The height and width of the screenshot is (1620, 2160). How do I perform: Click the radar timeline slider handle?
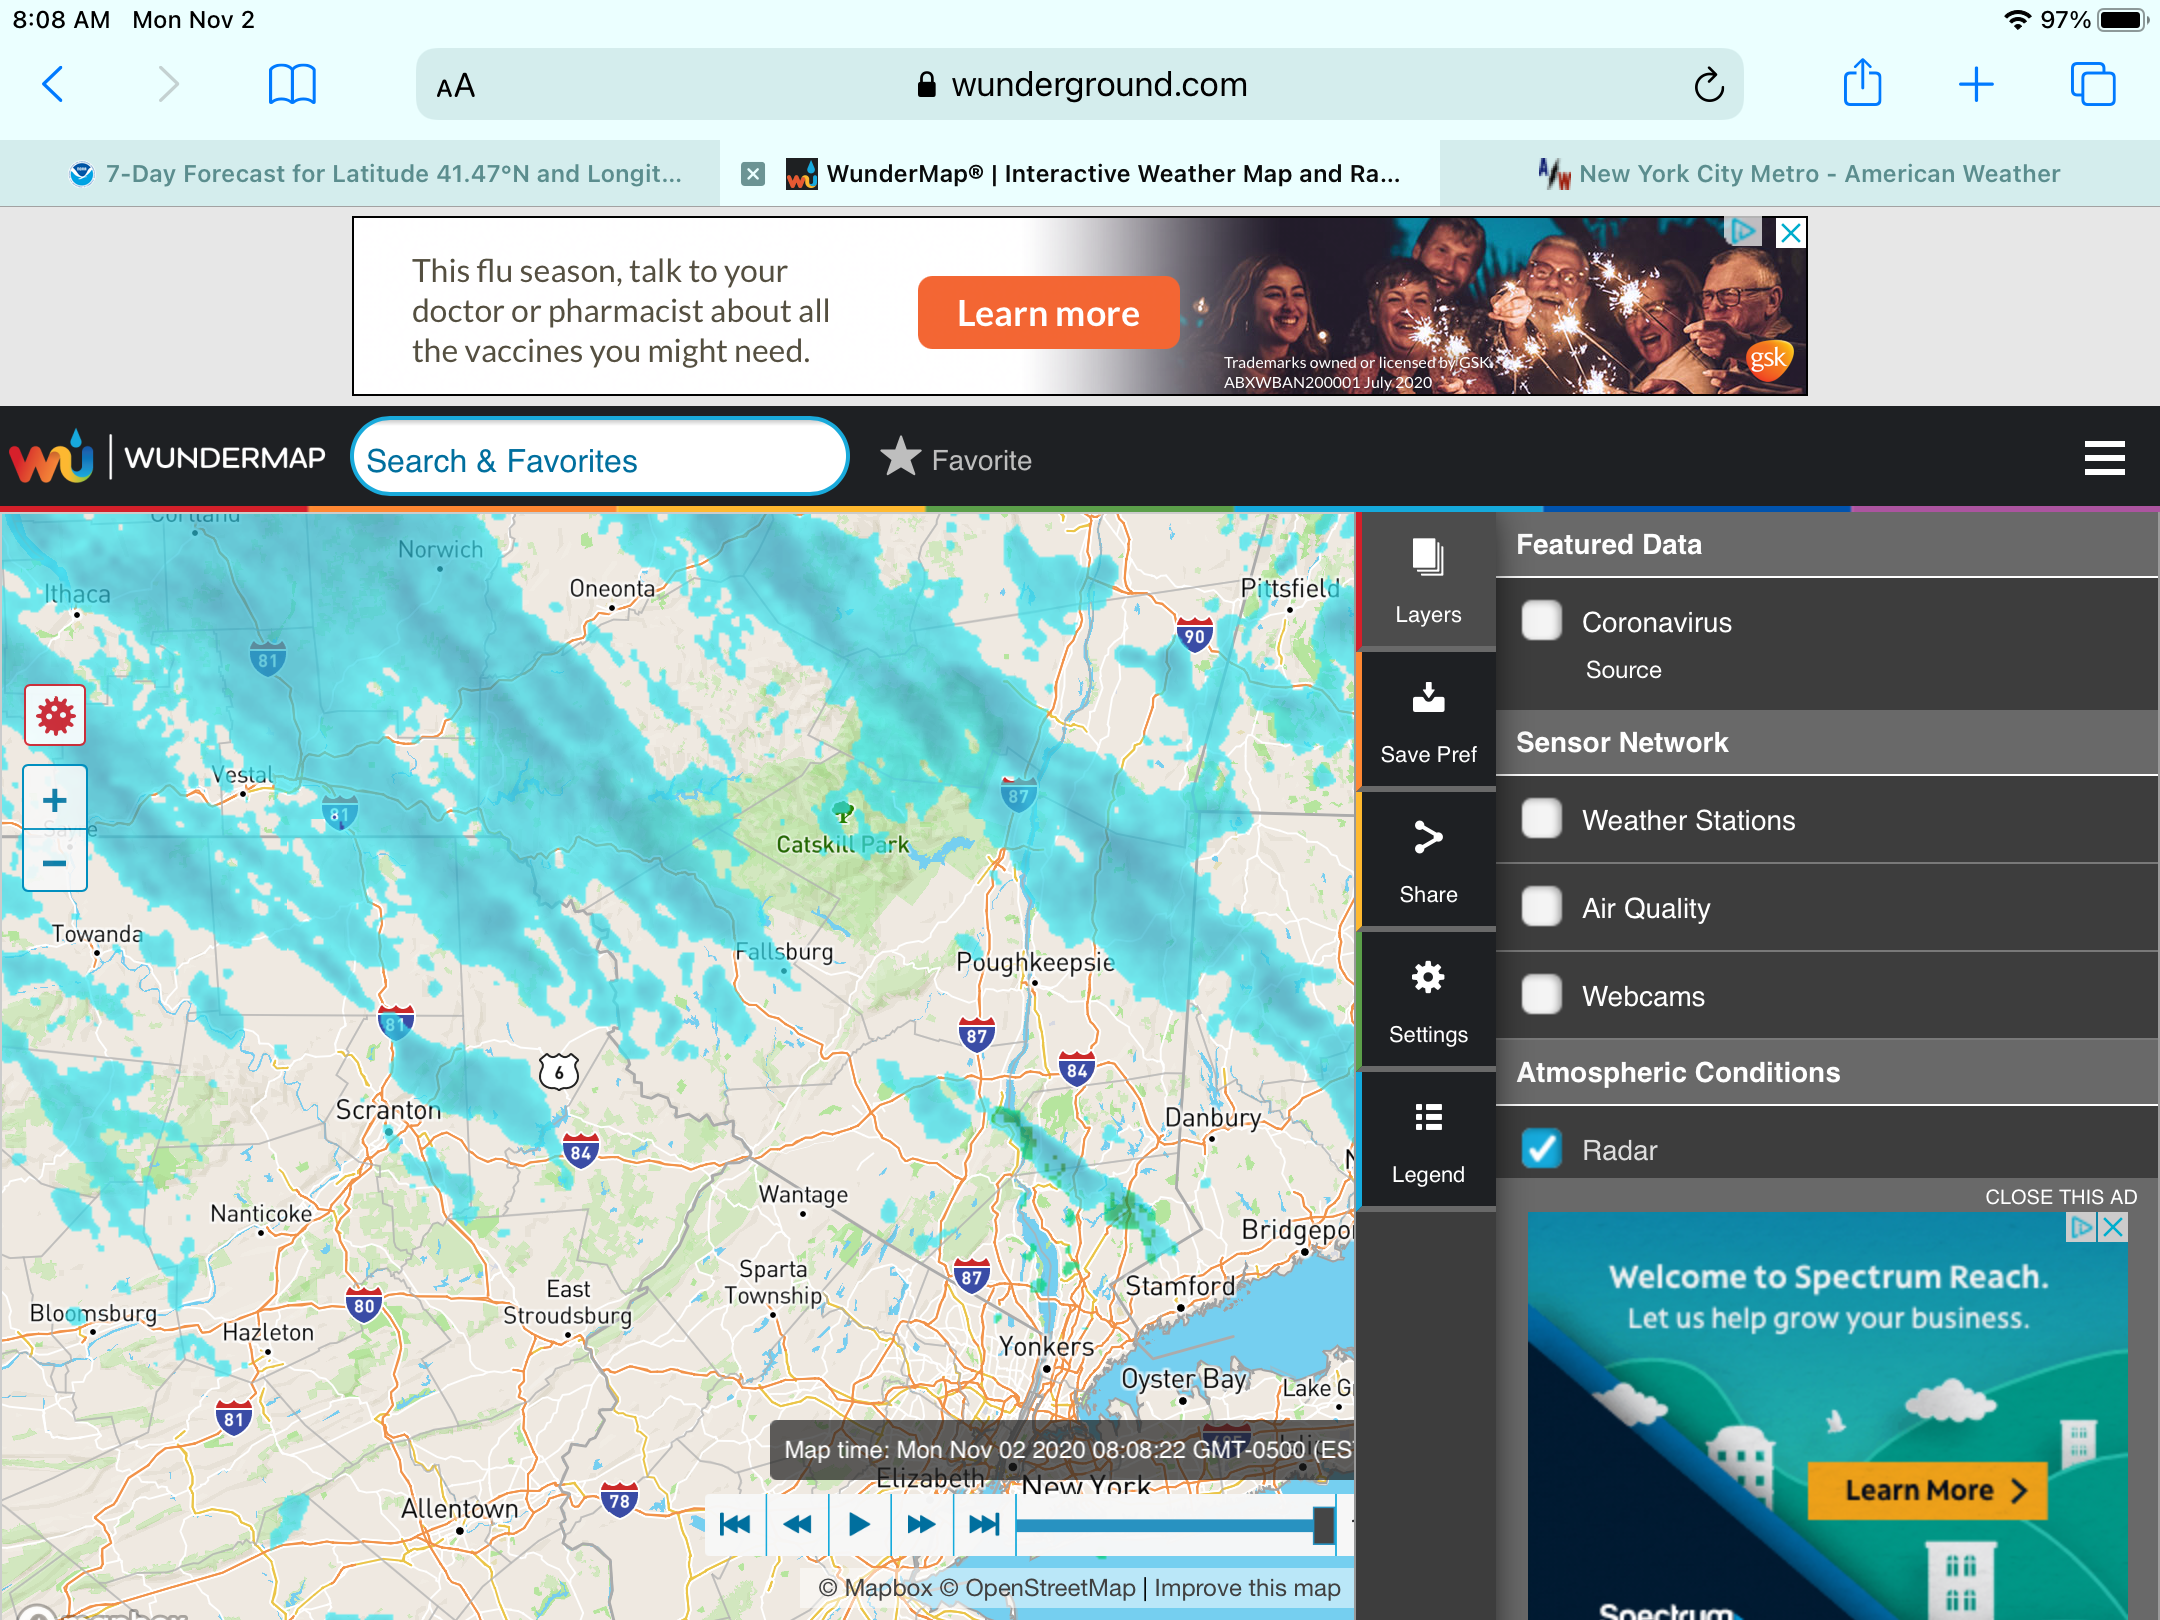pyautogui.click(x=1324, y=1525)
